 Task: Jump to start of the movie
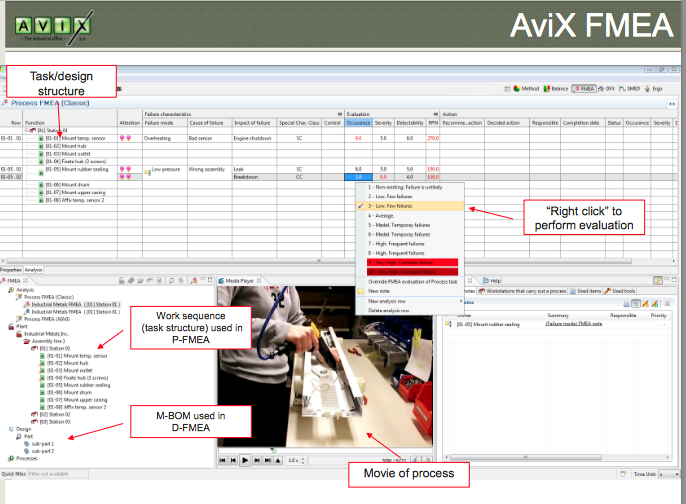(x=223, y=460)
